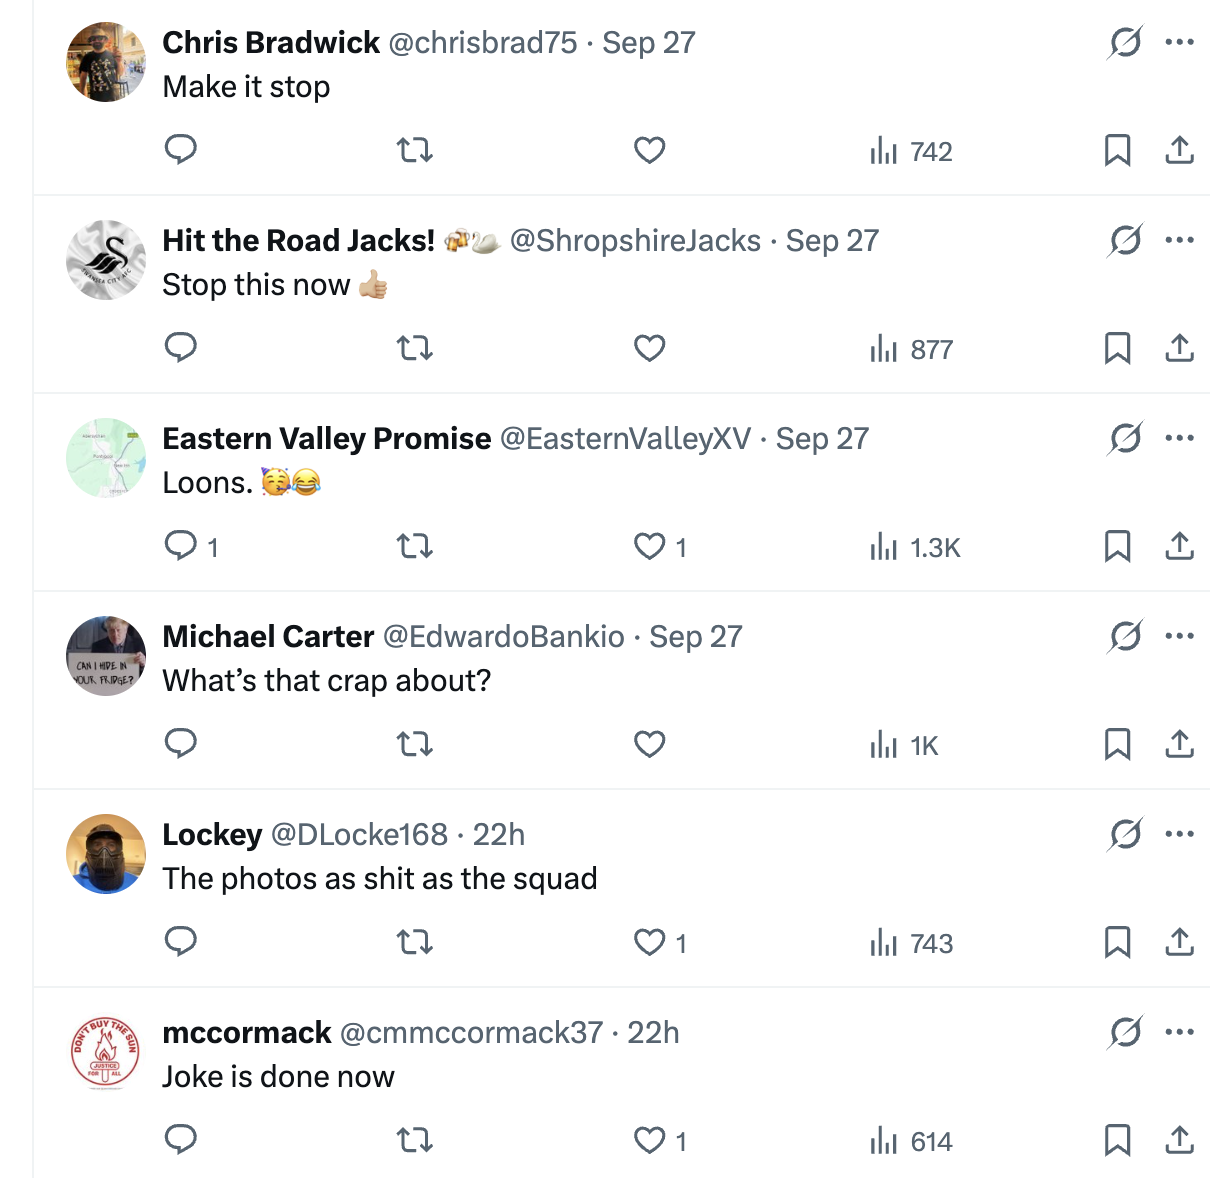Image resolution: width=1210 pixels, height=1178 pixels.
Task: Open Grok icon on Chris Bradwick's tweet
Action: pos(1125,43)
